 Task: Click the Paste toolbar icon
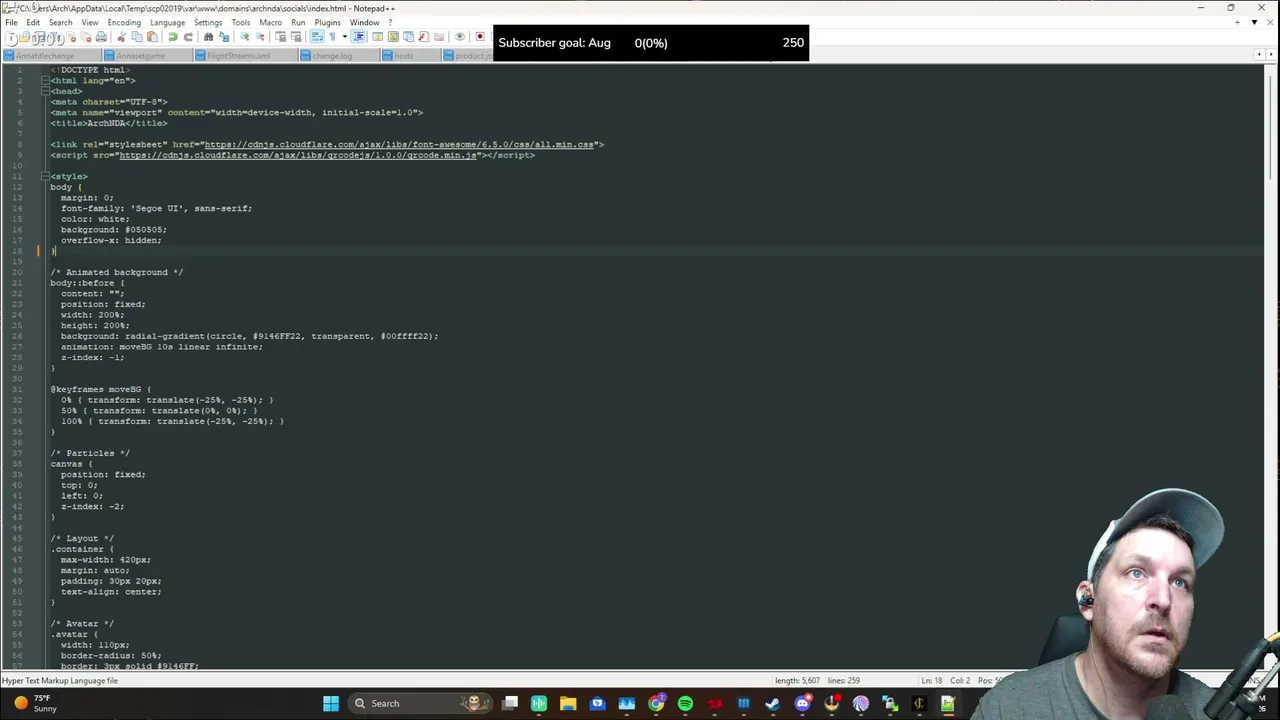[152, 38]
